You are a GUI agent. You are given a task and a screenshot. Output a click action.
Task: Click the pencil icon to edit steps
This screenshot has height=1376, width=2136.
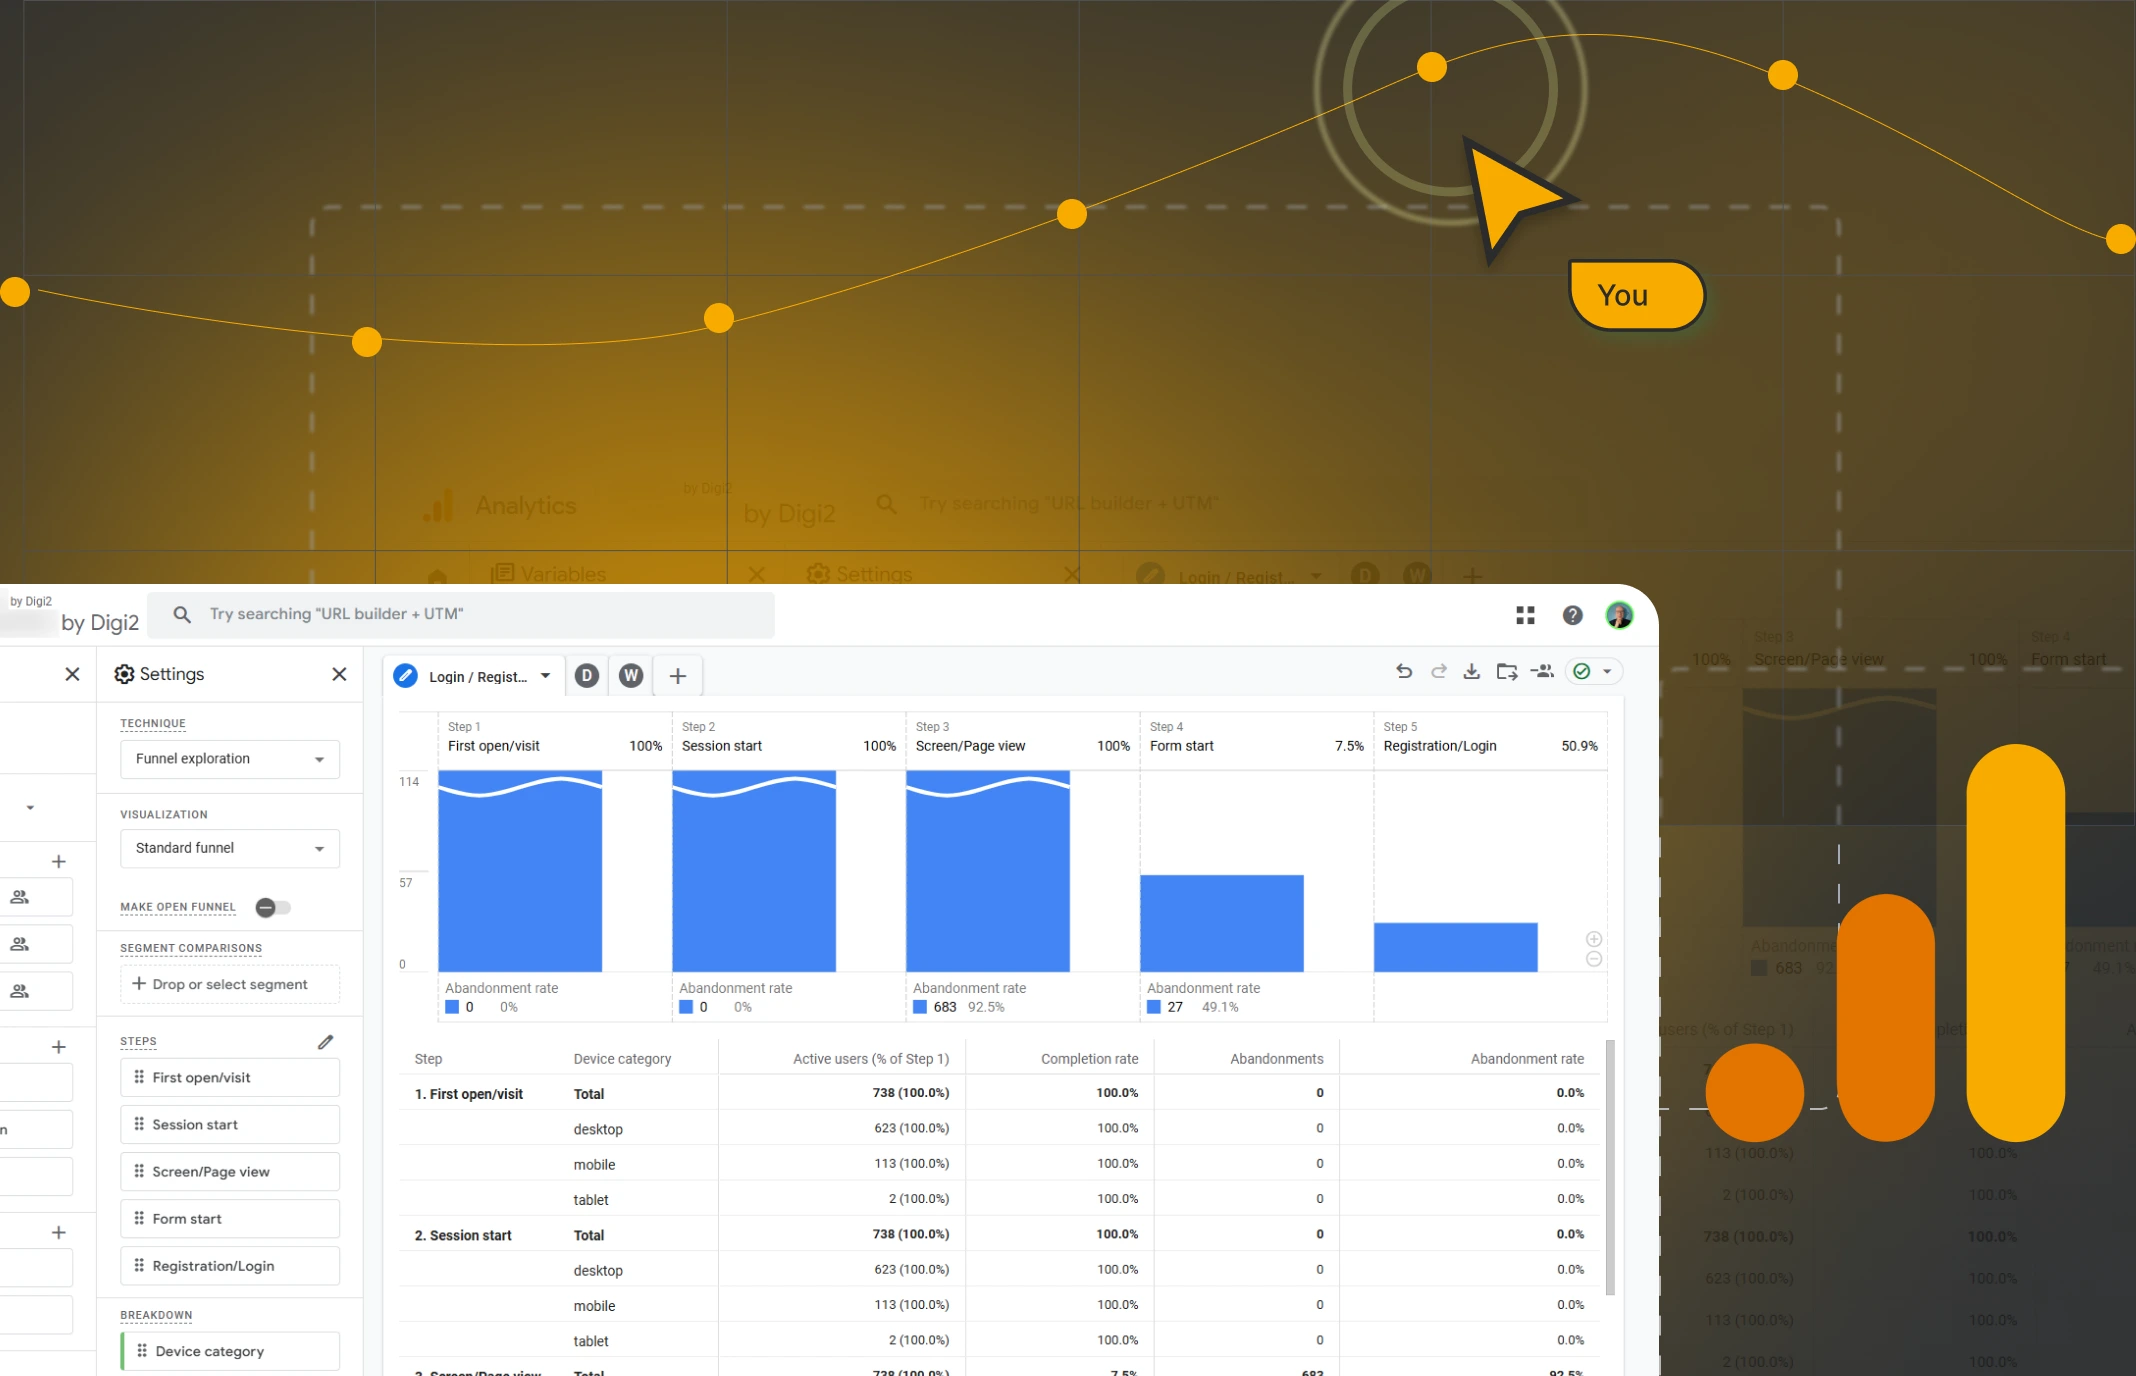(325, 1042)
